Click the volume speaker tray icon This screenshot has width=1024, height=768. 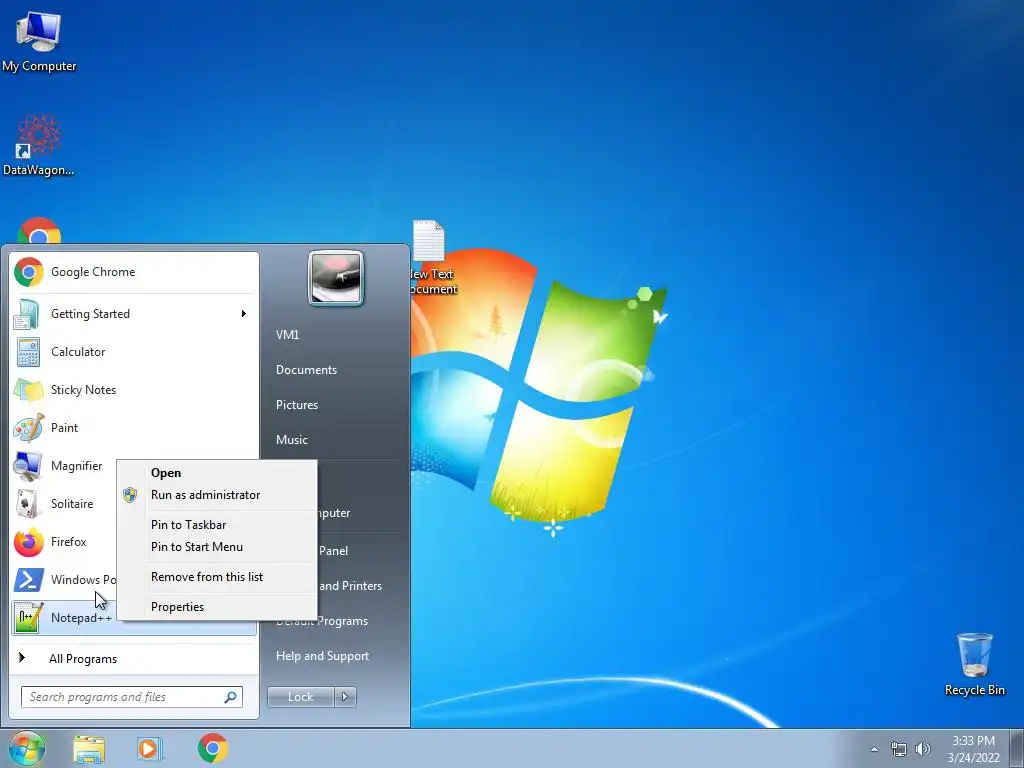[923, 749]
